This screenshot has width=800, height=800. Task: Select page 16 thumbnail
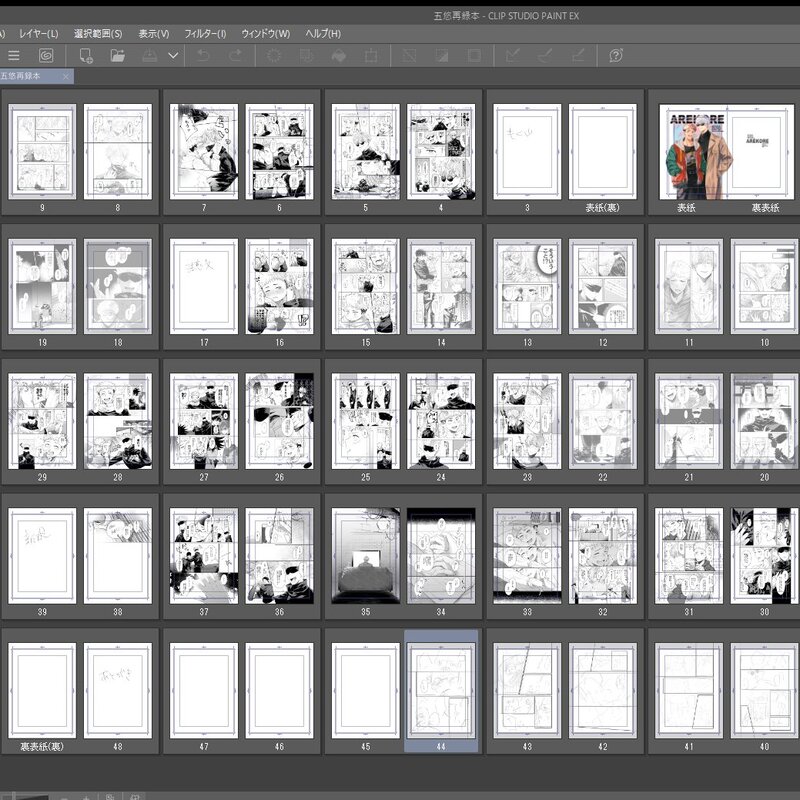click(279, 286)
